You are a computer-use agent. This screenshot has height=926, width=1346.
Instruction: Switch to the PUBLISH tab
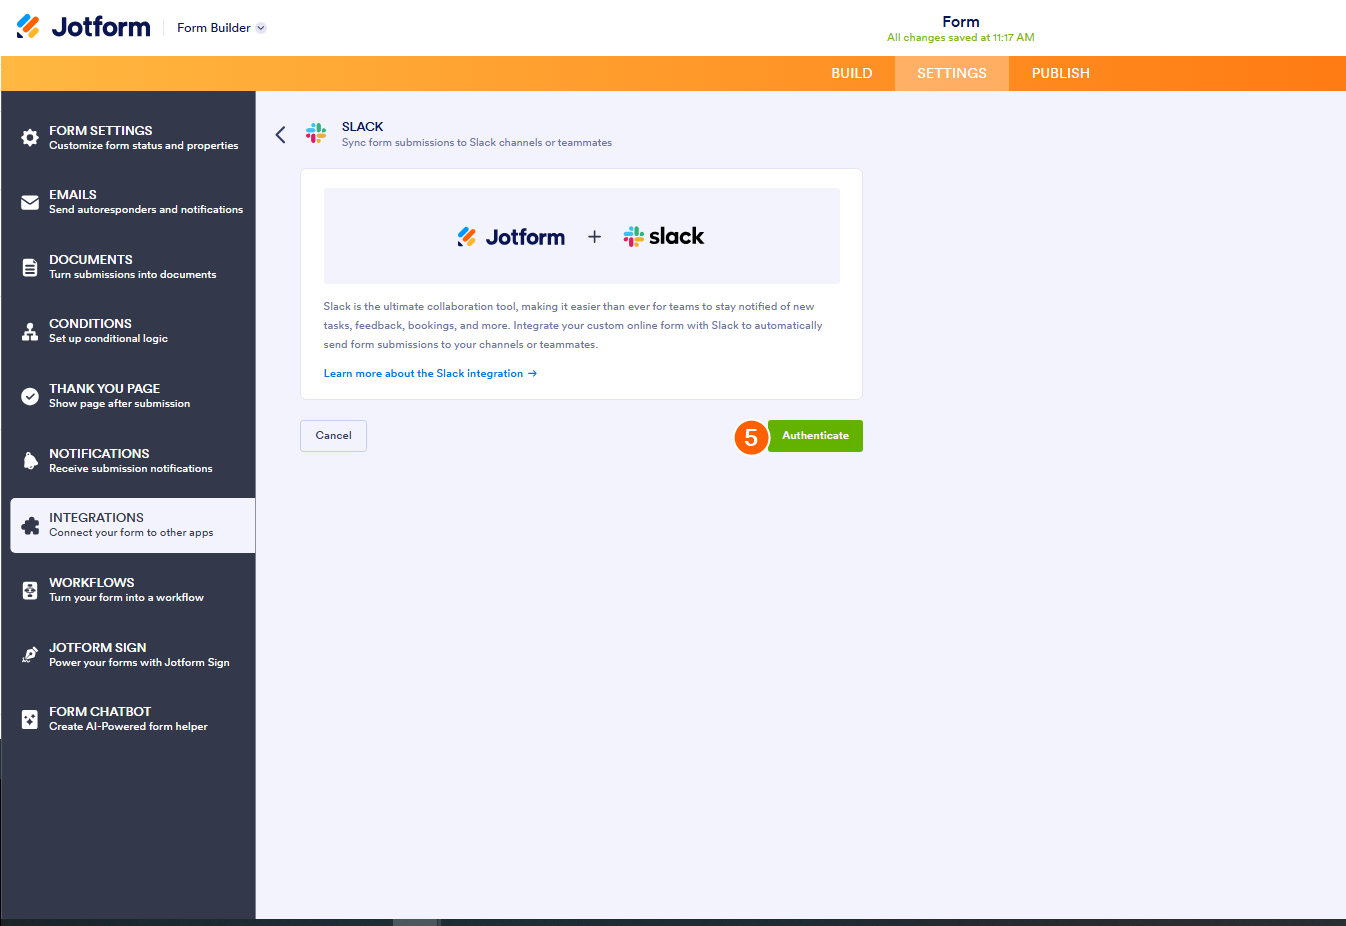click(1060, 73)
